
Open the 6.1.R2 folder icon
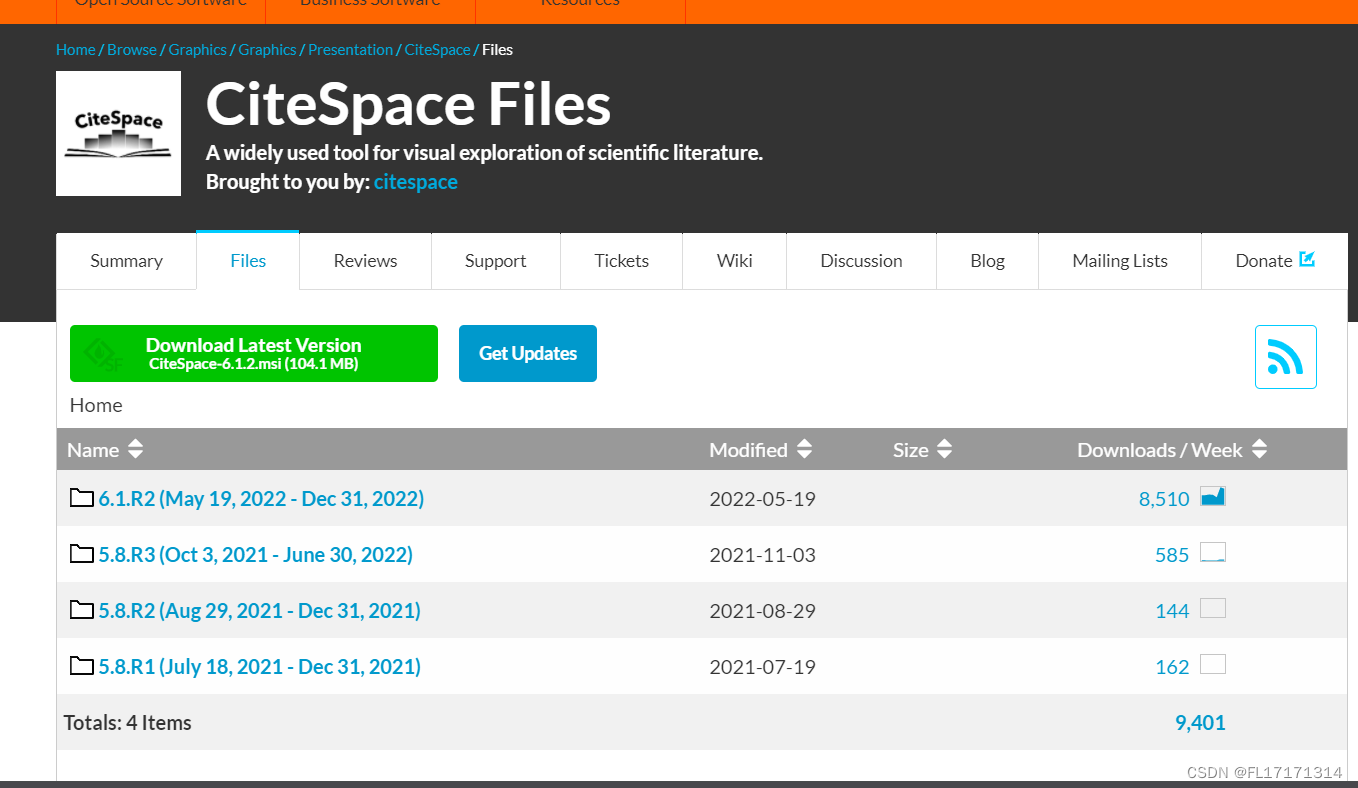coord(82,498)
